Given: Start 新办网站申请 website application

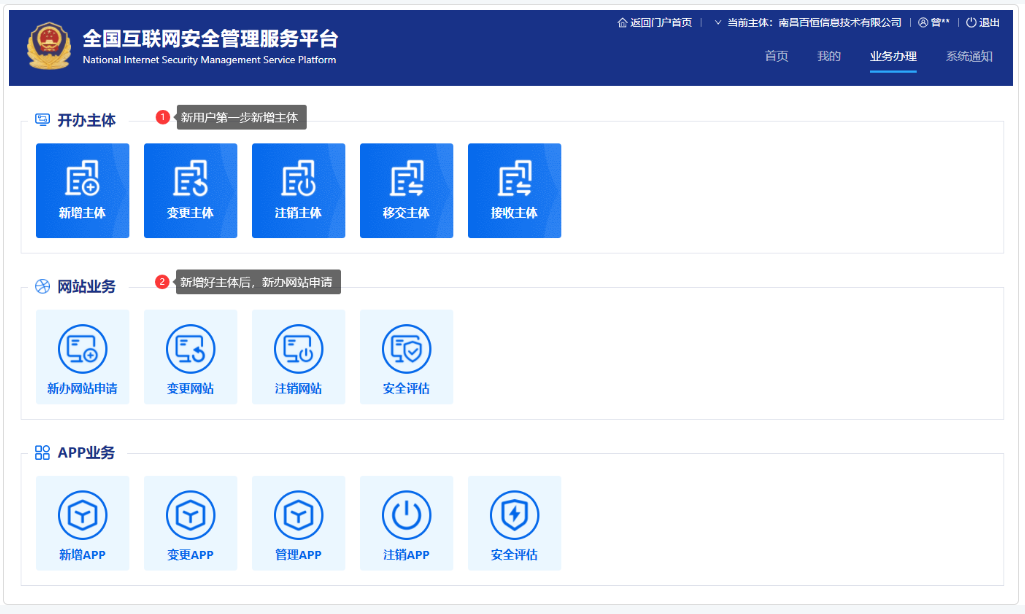Looking at the screenshot, I should tap(82, 357).
